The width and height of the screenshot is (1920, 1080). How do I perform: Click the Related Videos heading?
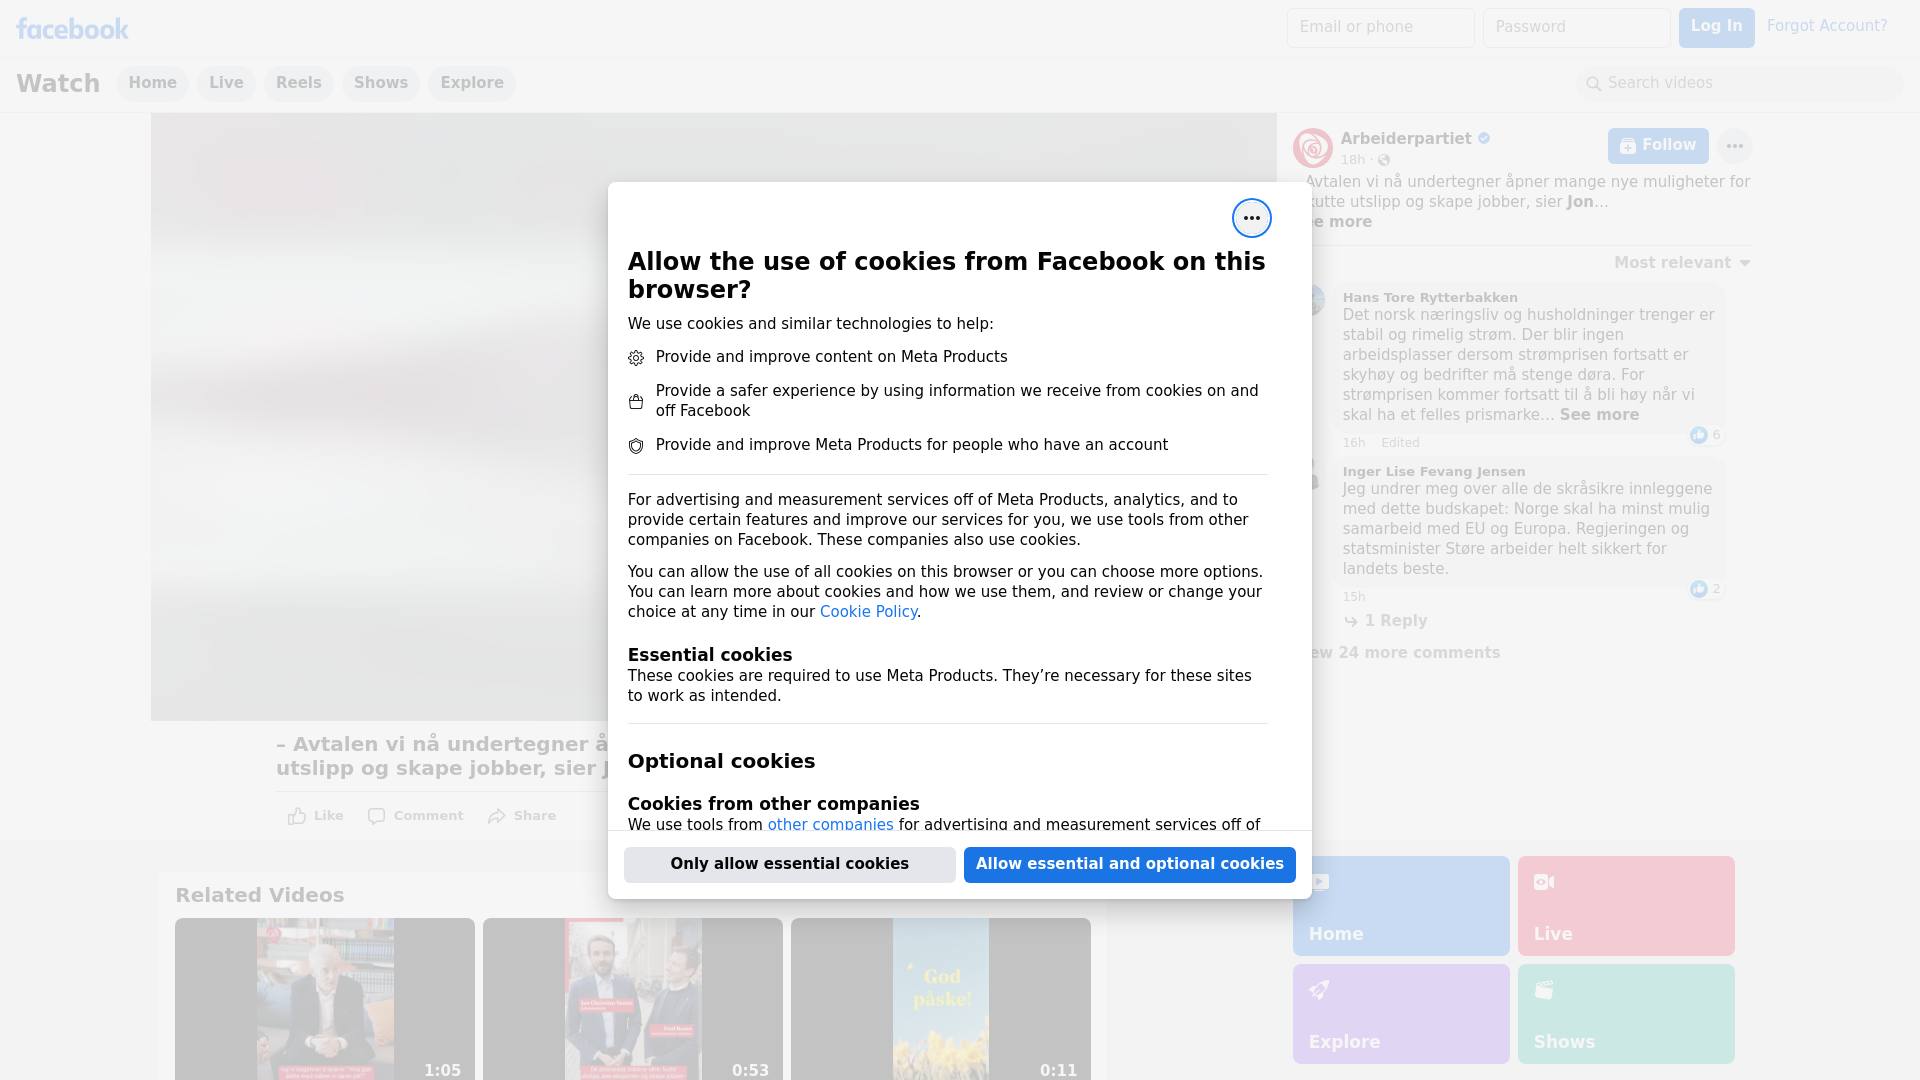[260, 896]
